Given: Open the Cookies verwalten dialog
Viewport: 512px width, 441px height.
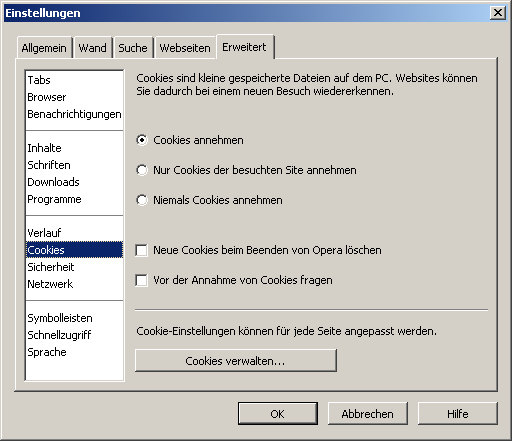Looking at the screenshot, I should pyautogui.click(x=236, y=361).
